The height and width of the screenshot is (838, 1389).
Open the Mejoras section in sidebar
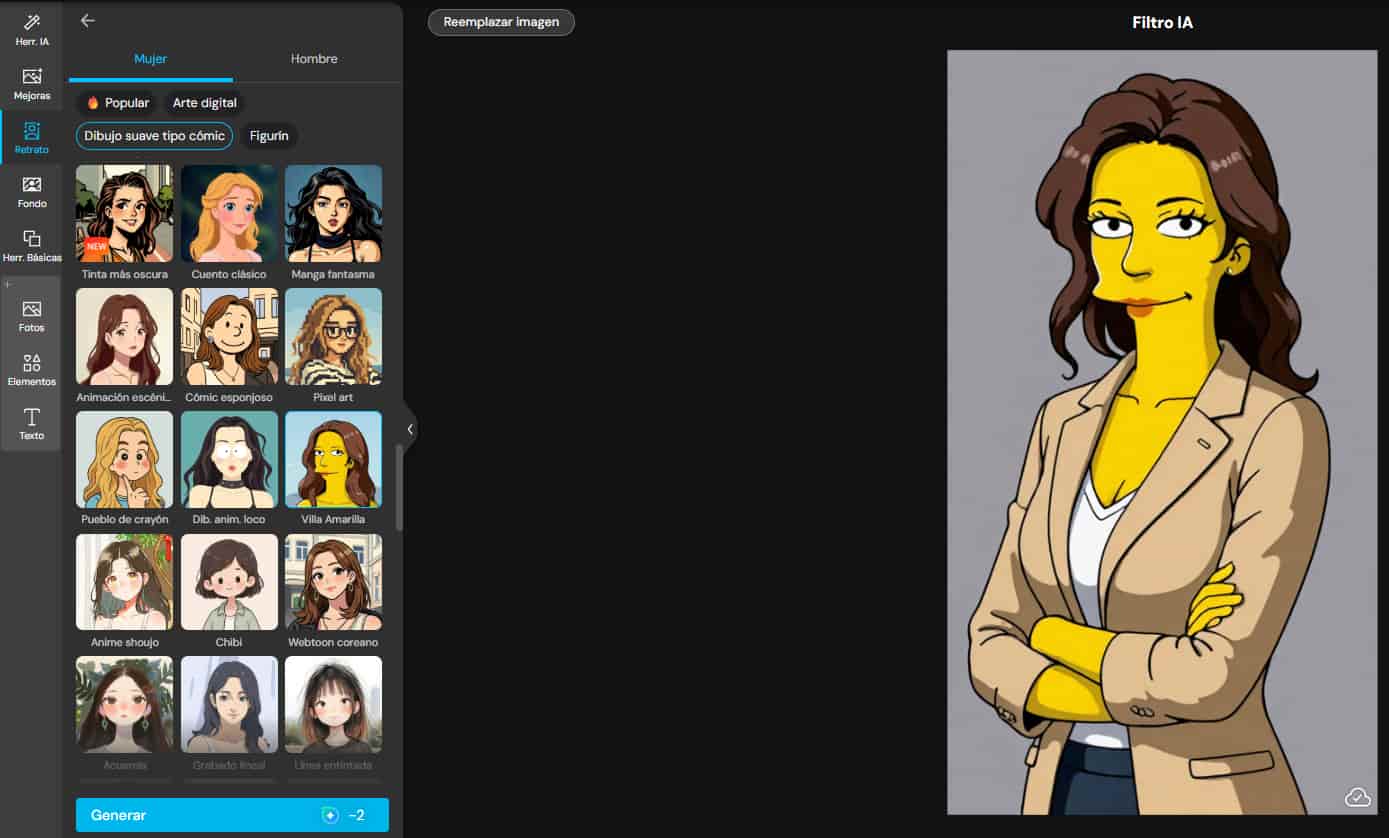pyautogui.click(x=32, y=84)
